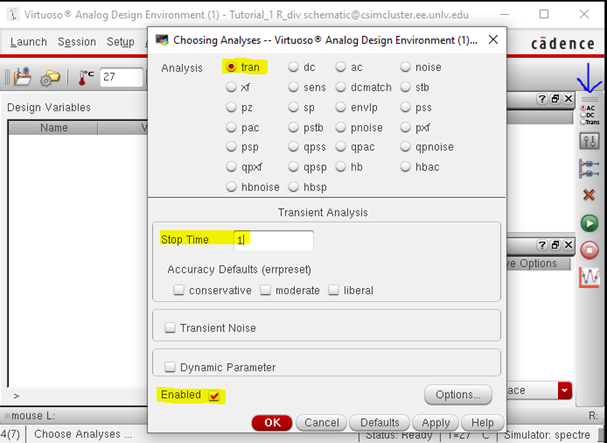
Task: Click the lower panel's question mark help icon
Action: (542, 245)
